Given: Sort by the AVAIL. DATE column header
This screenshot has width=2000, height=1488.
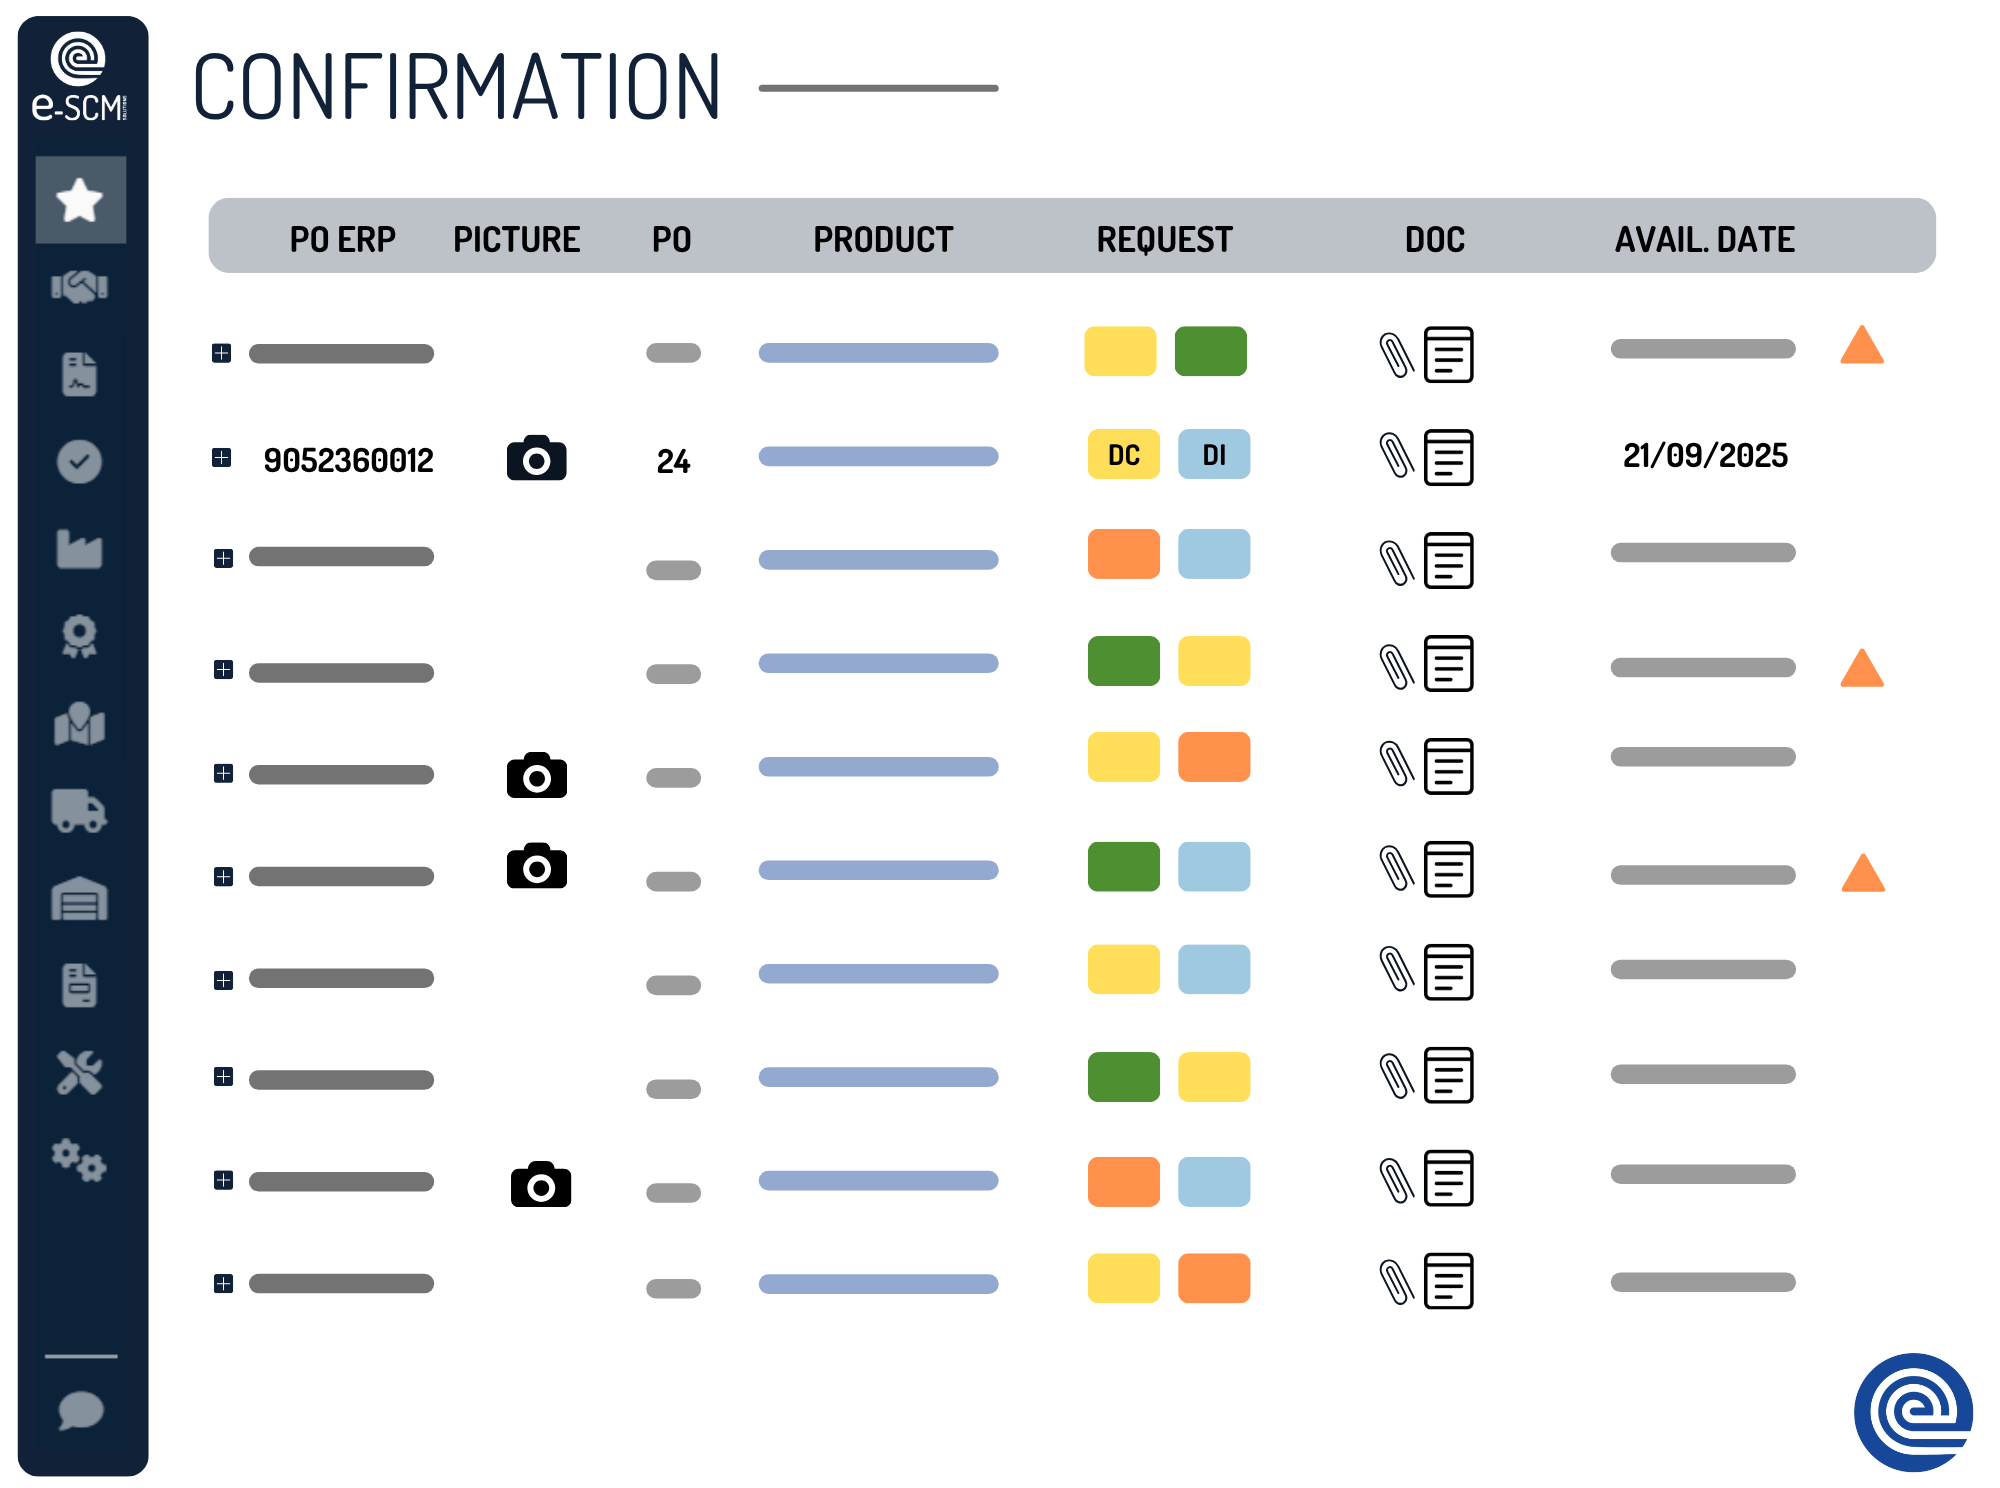Looking at the screenshot, I should (x=1704, y=240).
